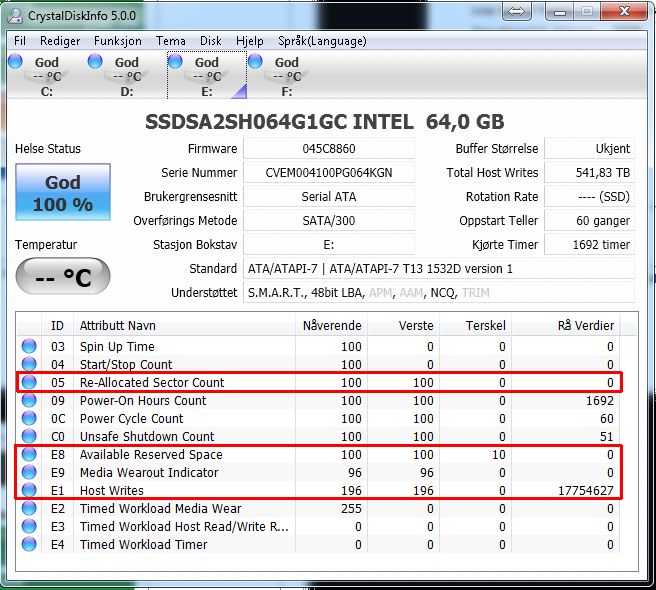Sort by Rå Verdier column header
Viewport: 656px width, 590px height.
[566, 325]
